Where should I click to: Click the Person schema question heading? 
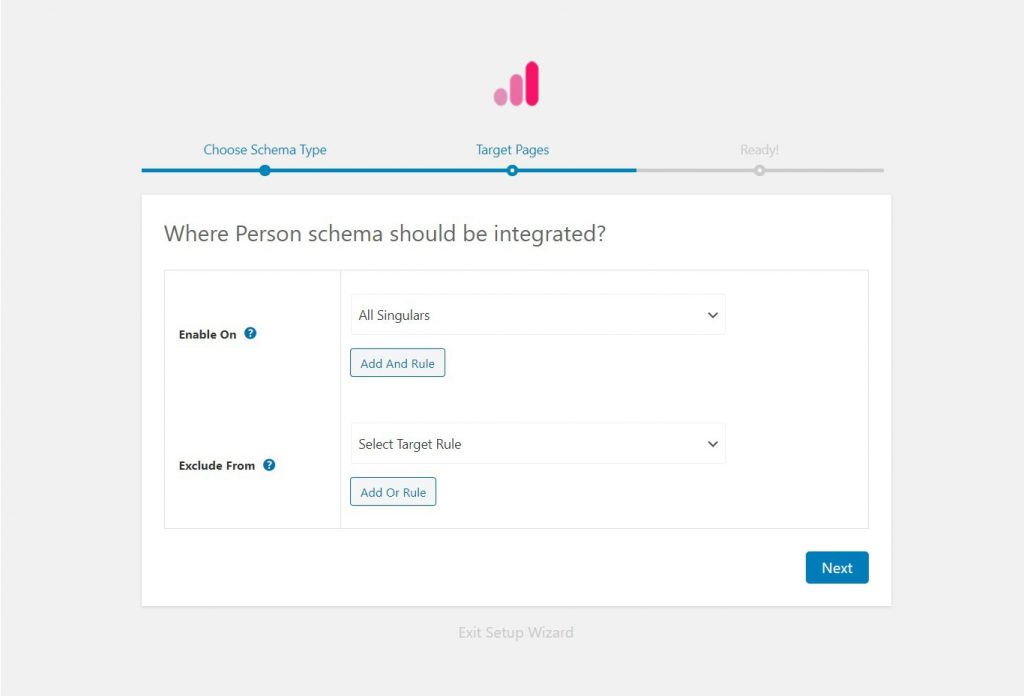tap(385, 234)
